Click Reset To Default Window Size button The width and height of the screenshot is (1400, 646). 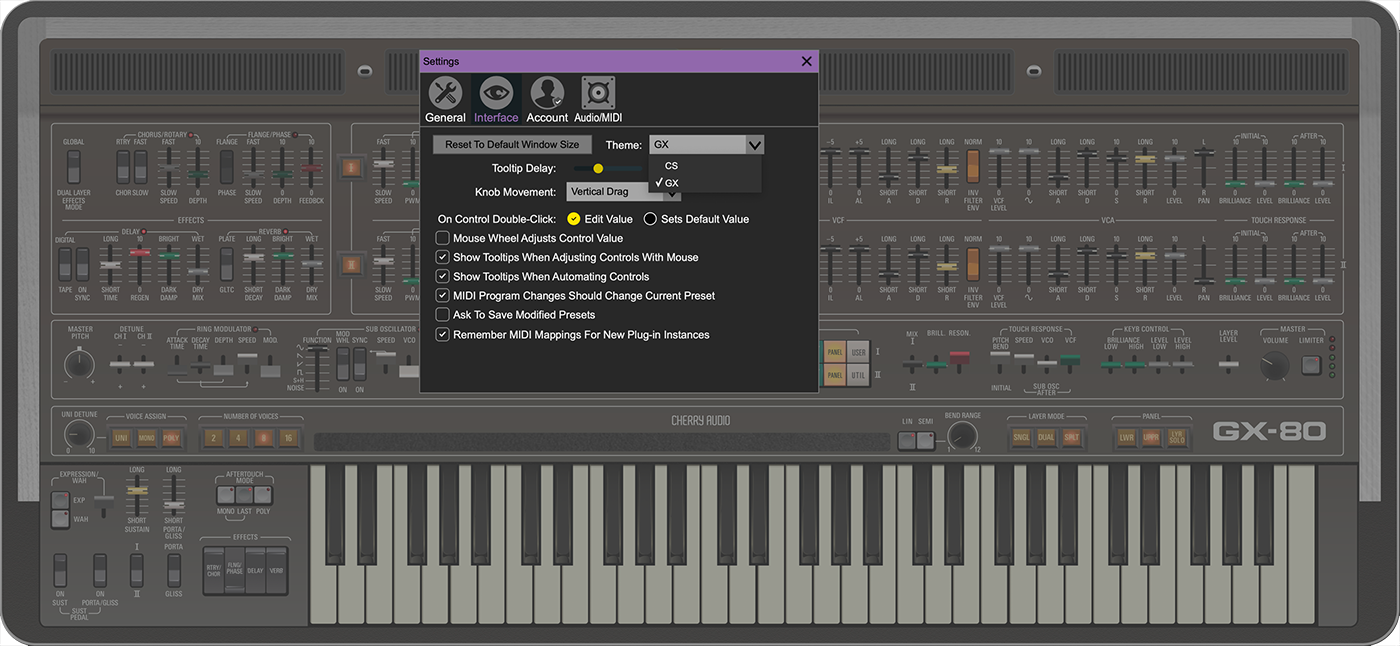click(x=512, y=145)
